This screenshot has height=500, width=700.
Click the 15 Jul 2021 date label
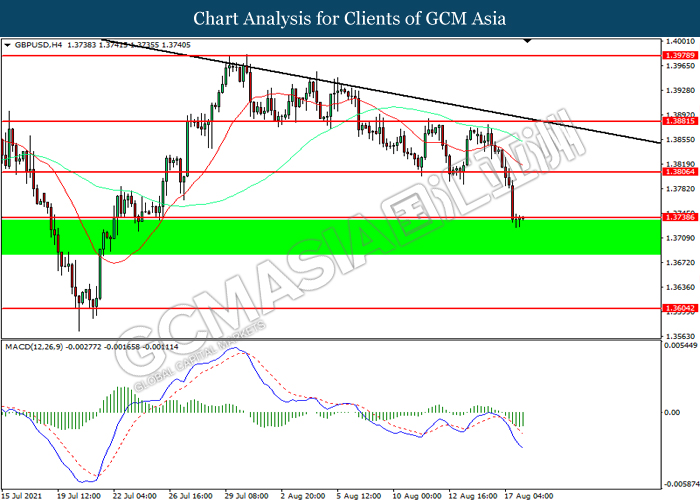point(22,496)
